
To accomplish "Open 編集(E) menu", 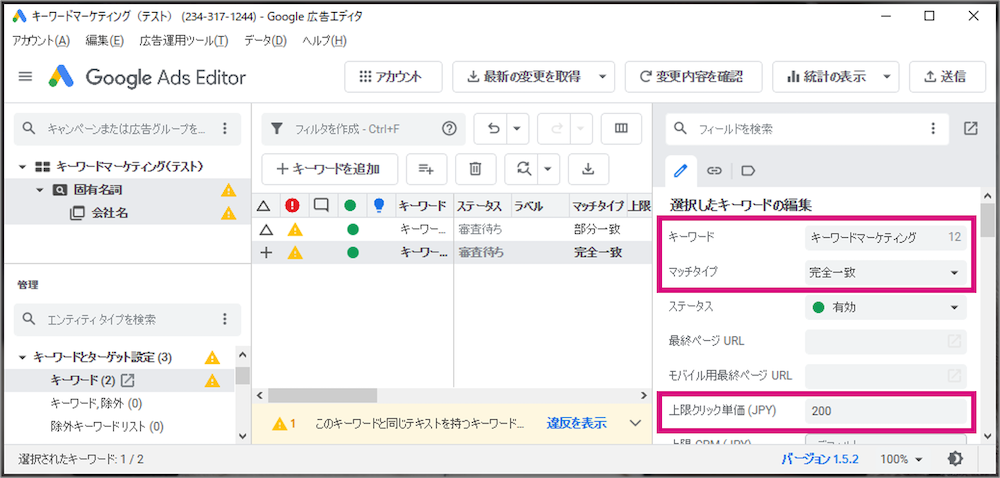I will (x=104, y=41).
